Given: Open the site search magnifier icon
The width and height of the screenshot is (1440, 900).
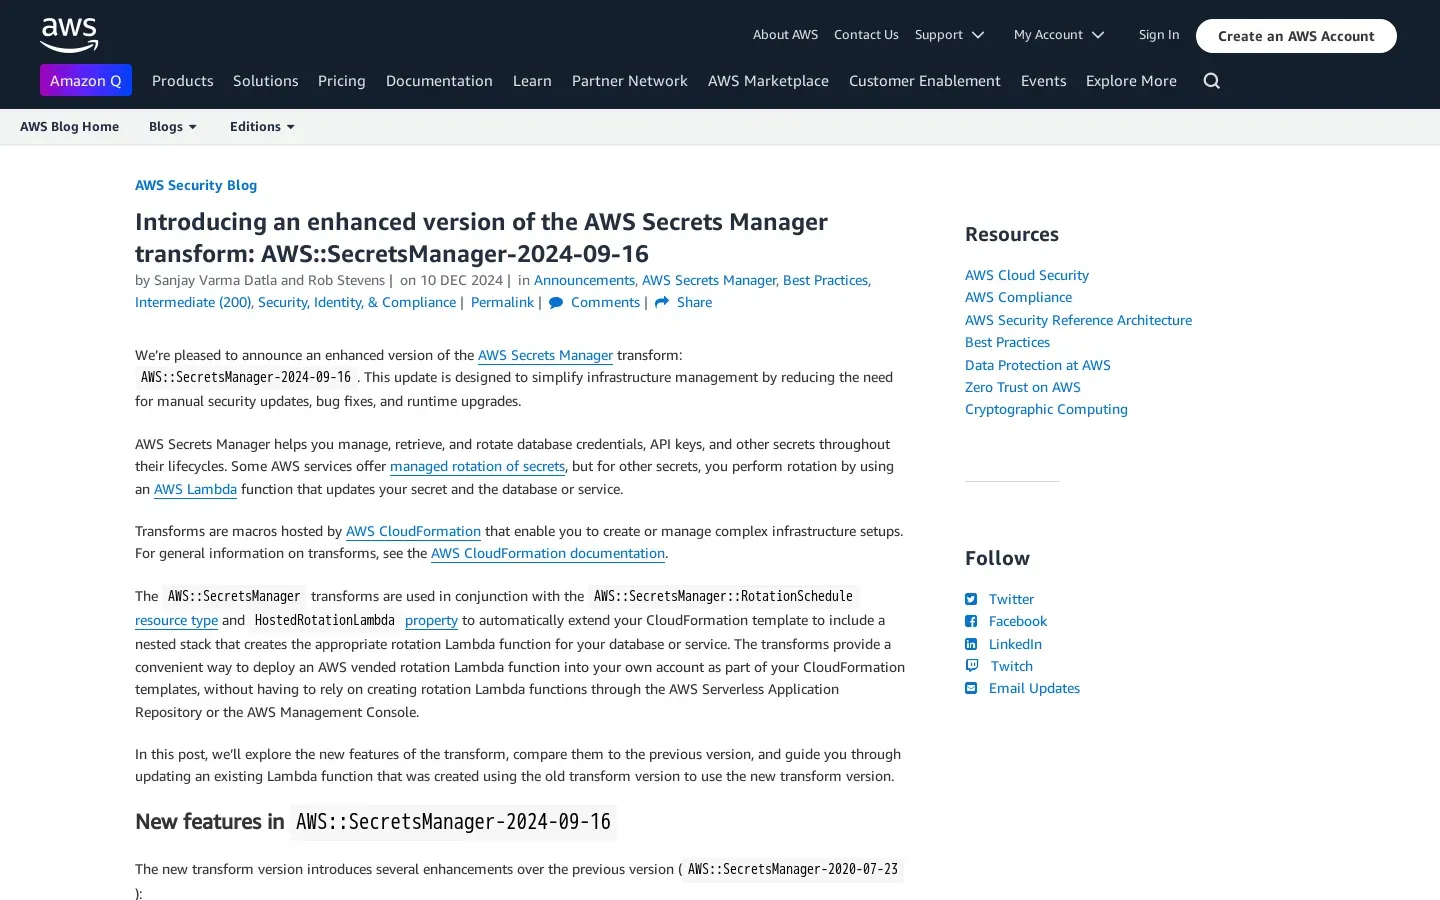Looking at the screenshot, I should point(1211,81).
